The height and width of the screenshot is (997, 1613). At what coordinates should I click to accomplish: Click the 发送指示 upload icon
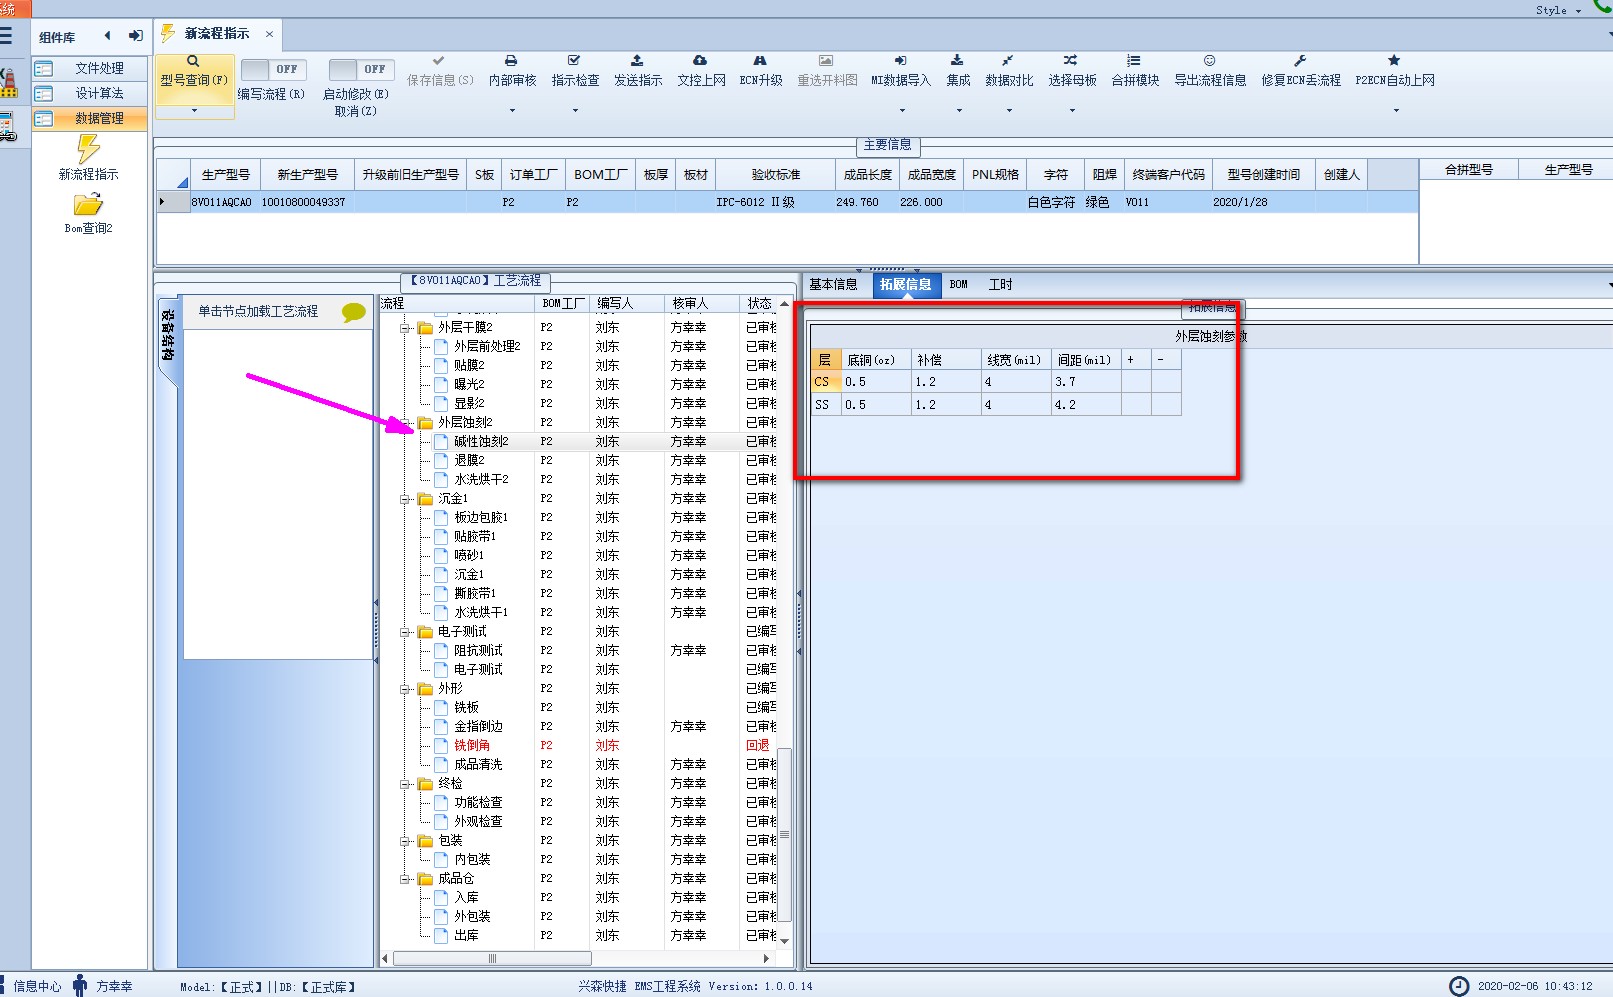tap(637, 61)
